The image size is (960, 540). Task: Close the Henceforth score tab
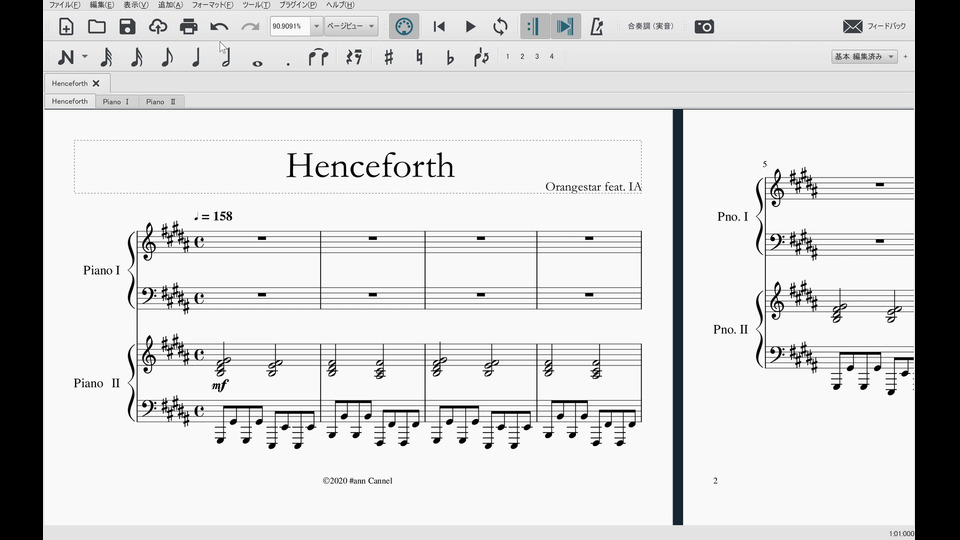click(96, 83)
